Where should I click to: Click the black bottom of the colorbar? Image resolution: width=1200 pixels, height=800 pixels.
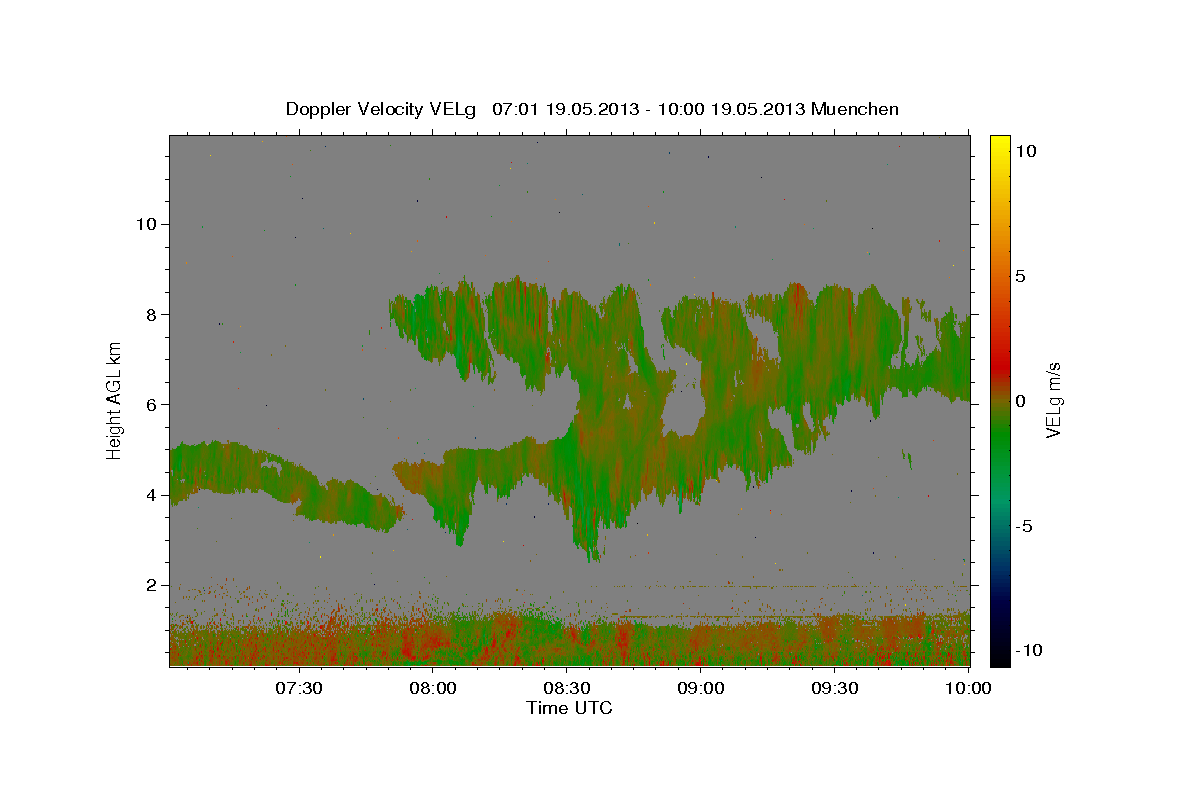coord(999,658)
